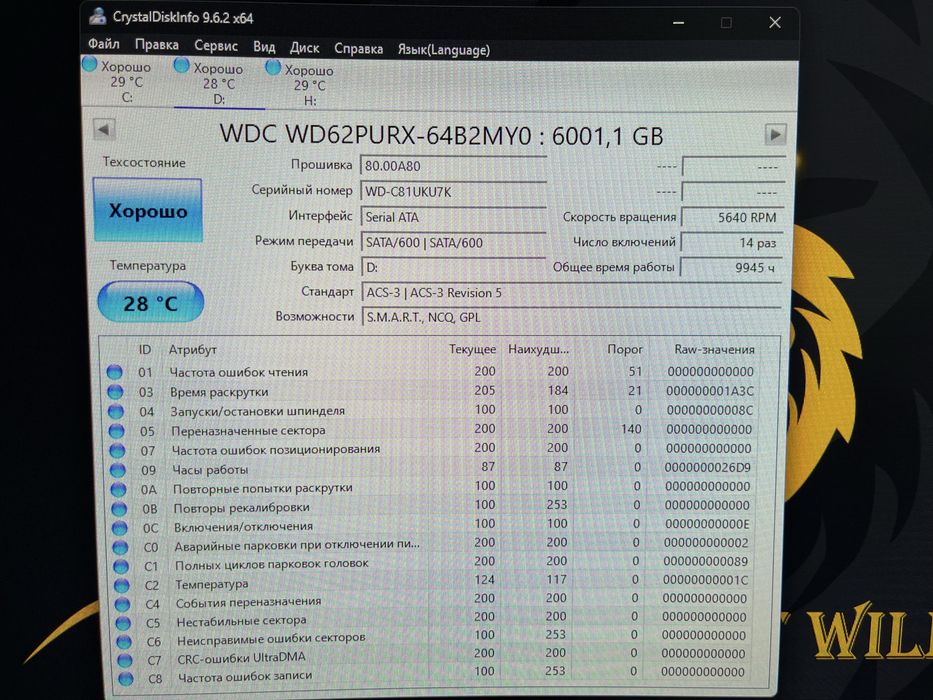Click the ID column header
Image resolution: width=933 pixels, height=700 pixels.
click(x=145, y=349)
